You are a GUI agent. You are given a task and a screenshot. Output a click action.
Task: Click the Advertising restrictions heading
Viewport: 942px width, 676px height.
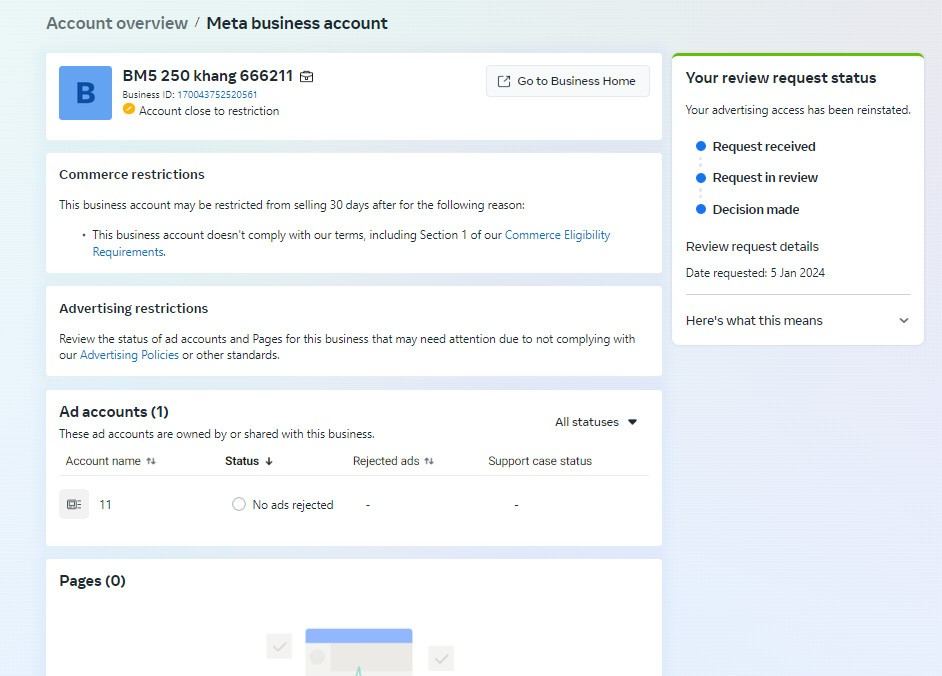click(x=133, y=308)
